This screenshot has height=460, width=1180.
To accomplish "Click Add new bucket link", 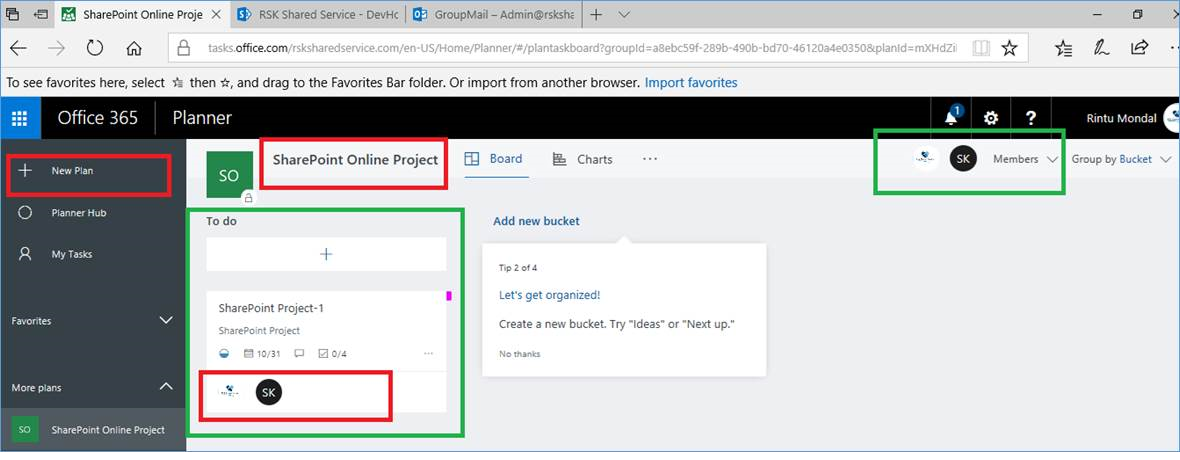I will 537,221.
